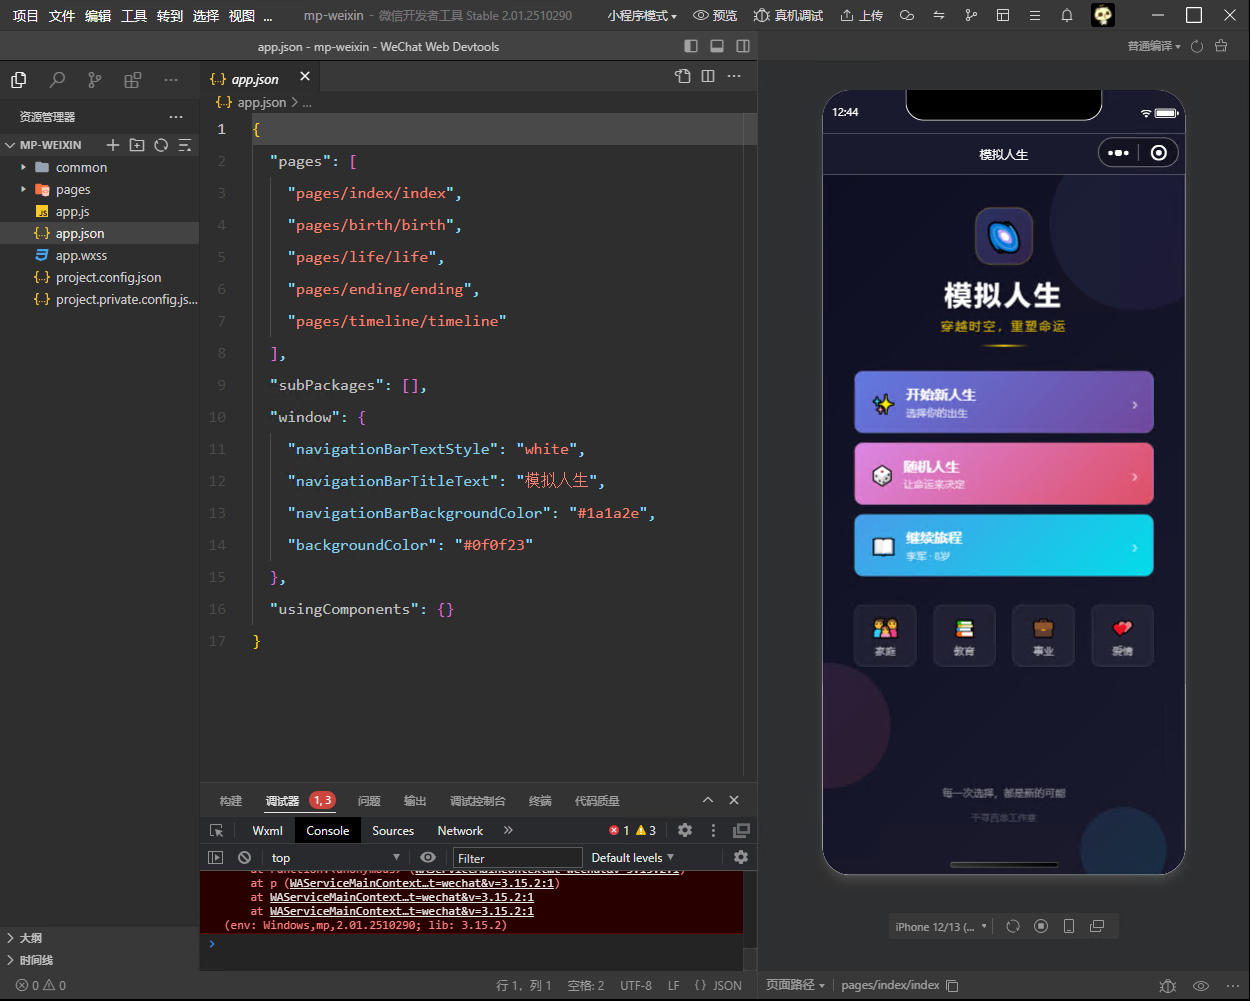
Task: Switch to the Network tab
Action: [x=460, y=831]
